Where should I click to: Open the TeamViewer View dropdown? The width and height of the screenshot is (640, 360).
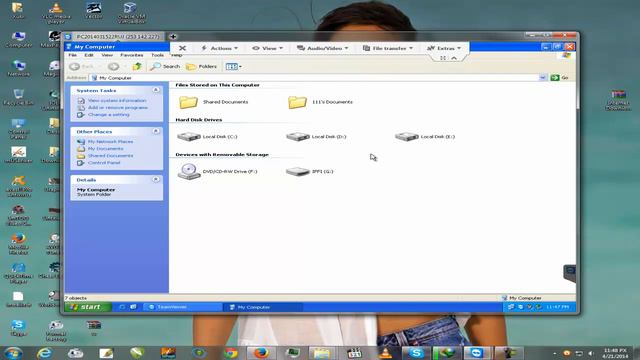[267, 48]
